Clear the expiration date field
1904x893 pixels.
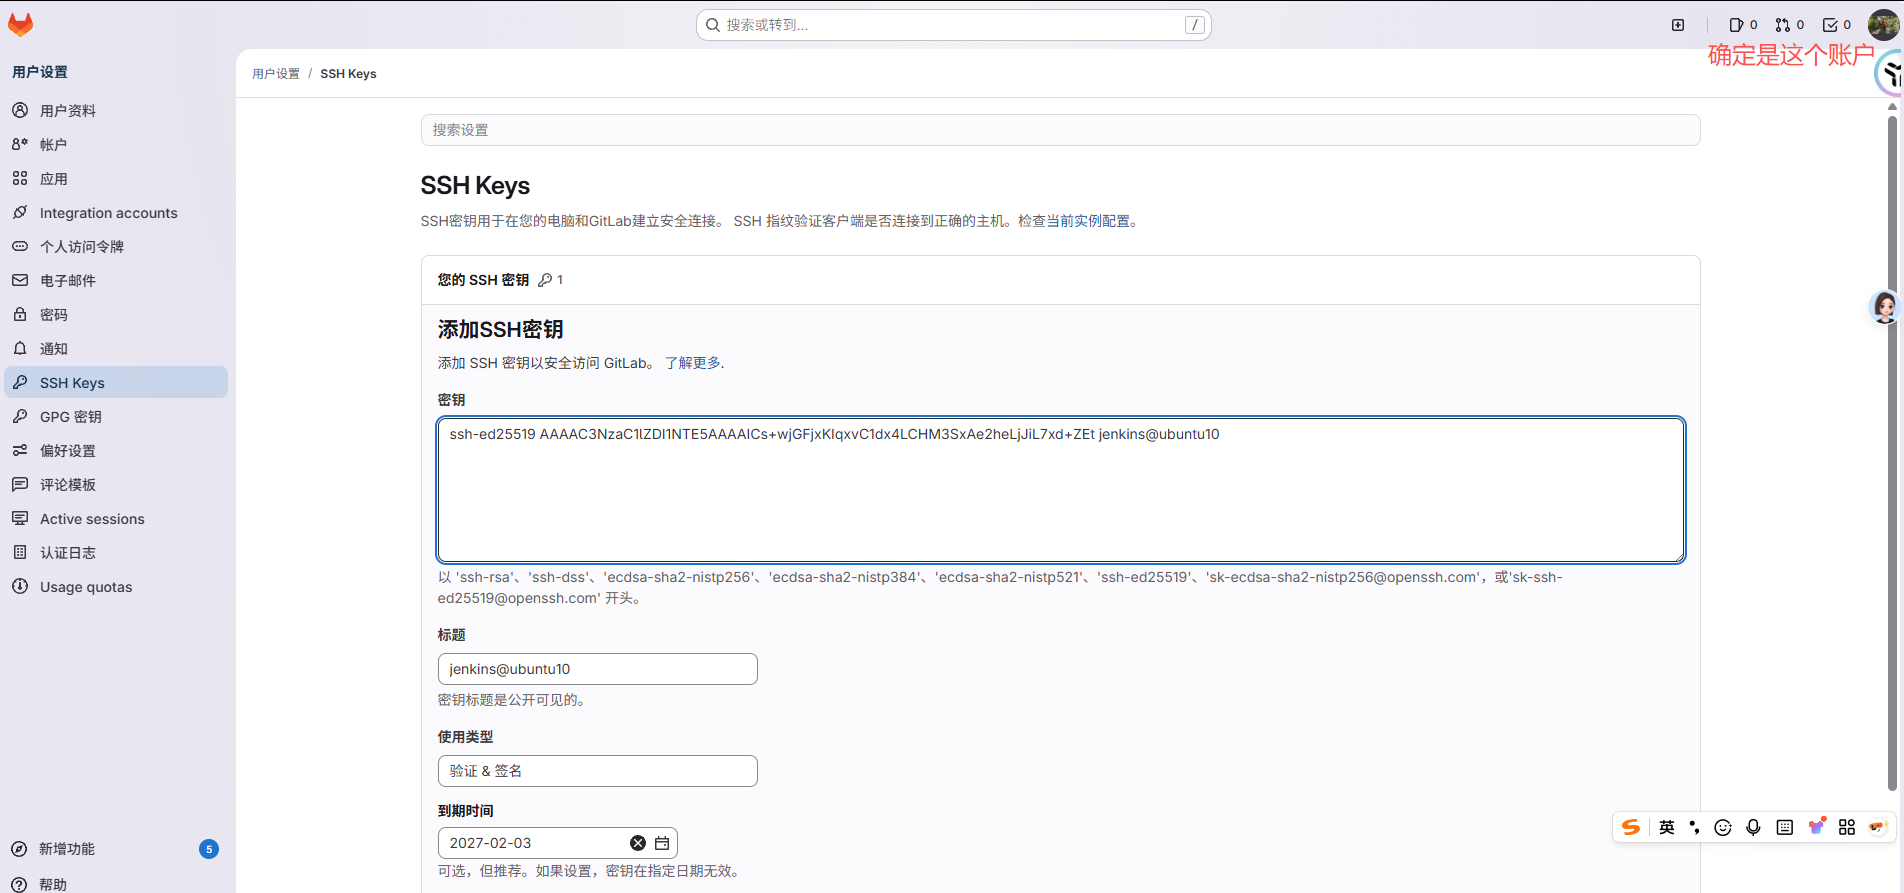pyautogui.click(x=638, y=843)
